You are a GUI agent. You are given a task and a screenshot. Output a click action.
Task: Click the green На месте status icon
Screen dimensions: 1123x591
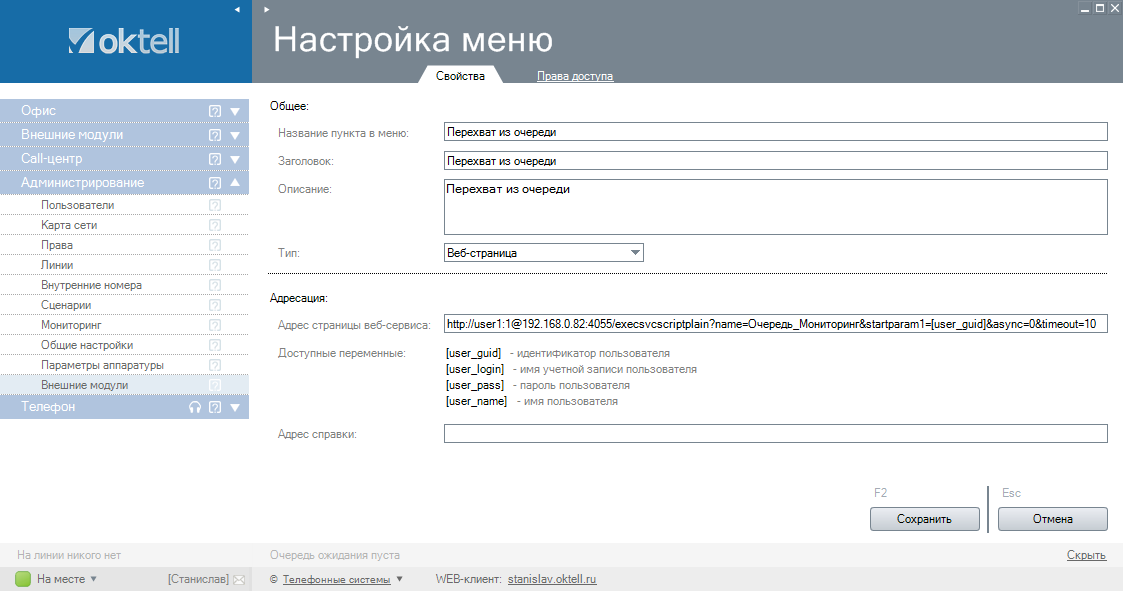pyautogui.click(x=23, y=579)
